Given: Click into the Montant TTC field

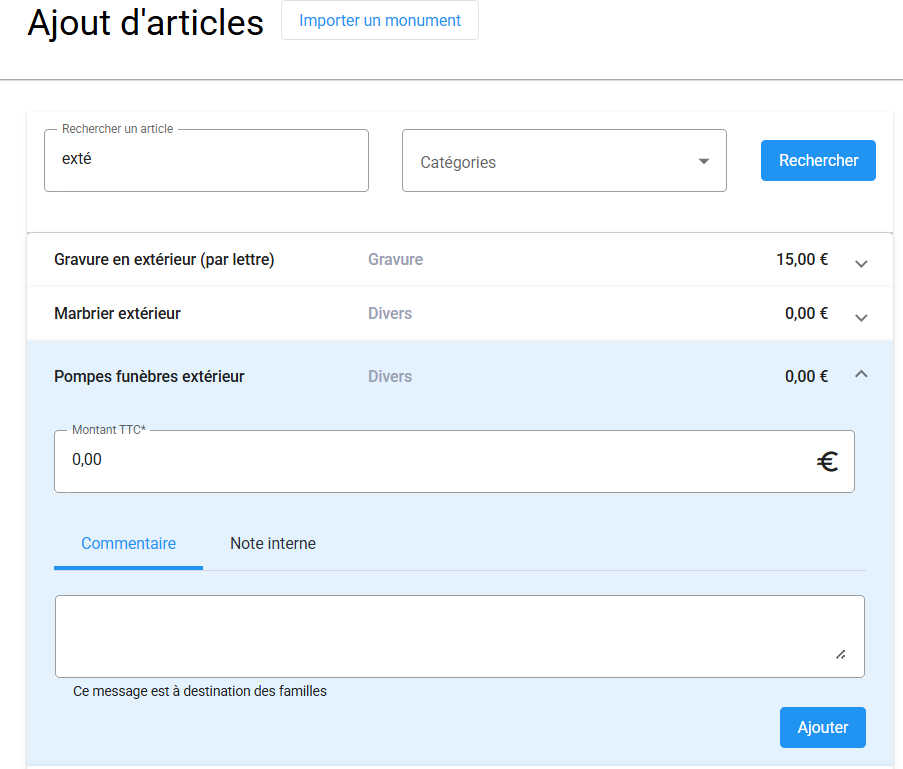Looking at the screenshot, I should tap(430, 460).
